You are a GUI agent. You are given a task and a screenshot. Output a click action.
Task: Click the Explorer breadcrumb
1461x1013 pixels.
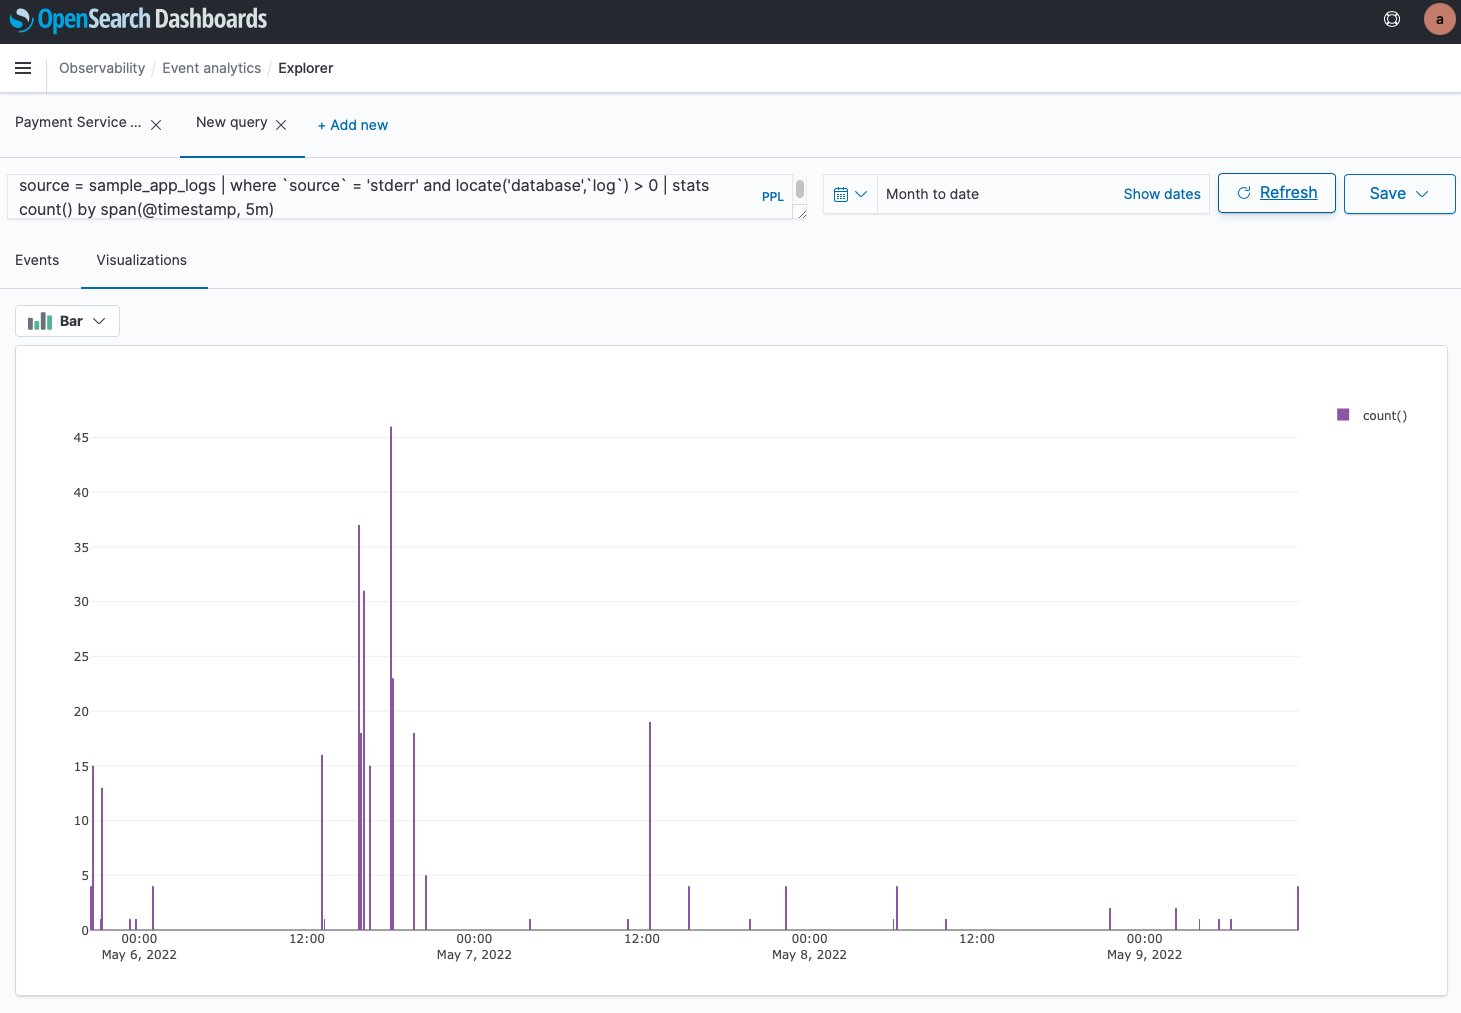[306, 68]
